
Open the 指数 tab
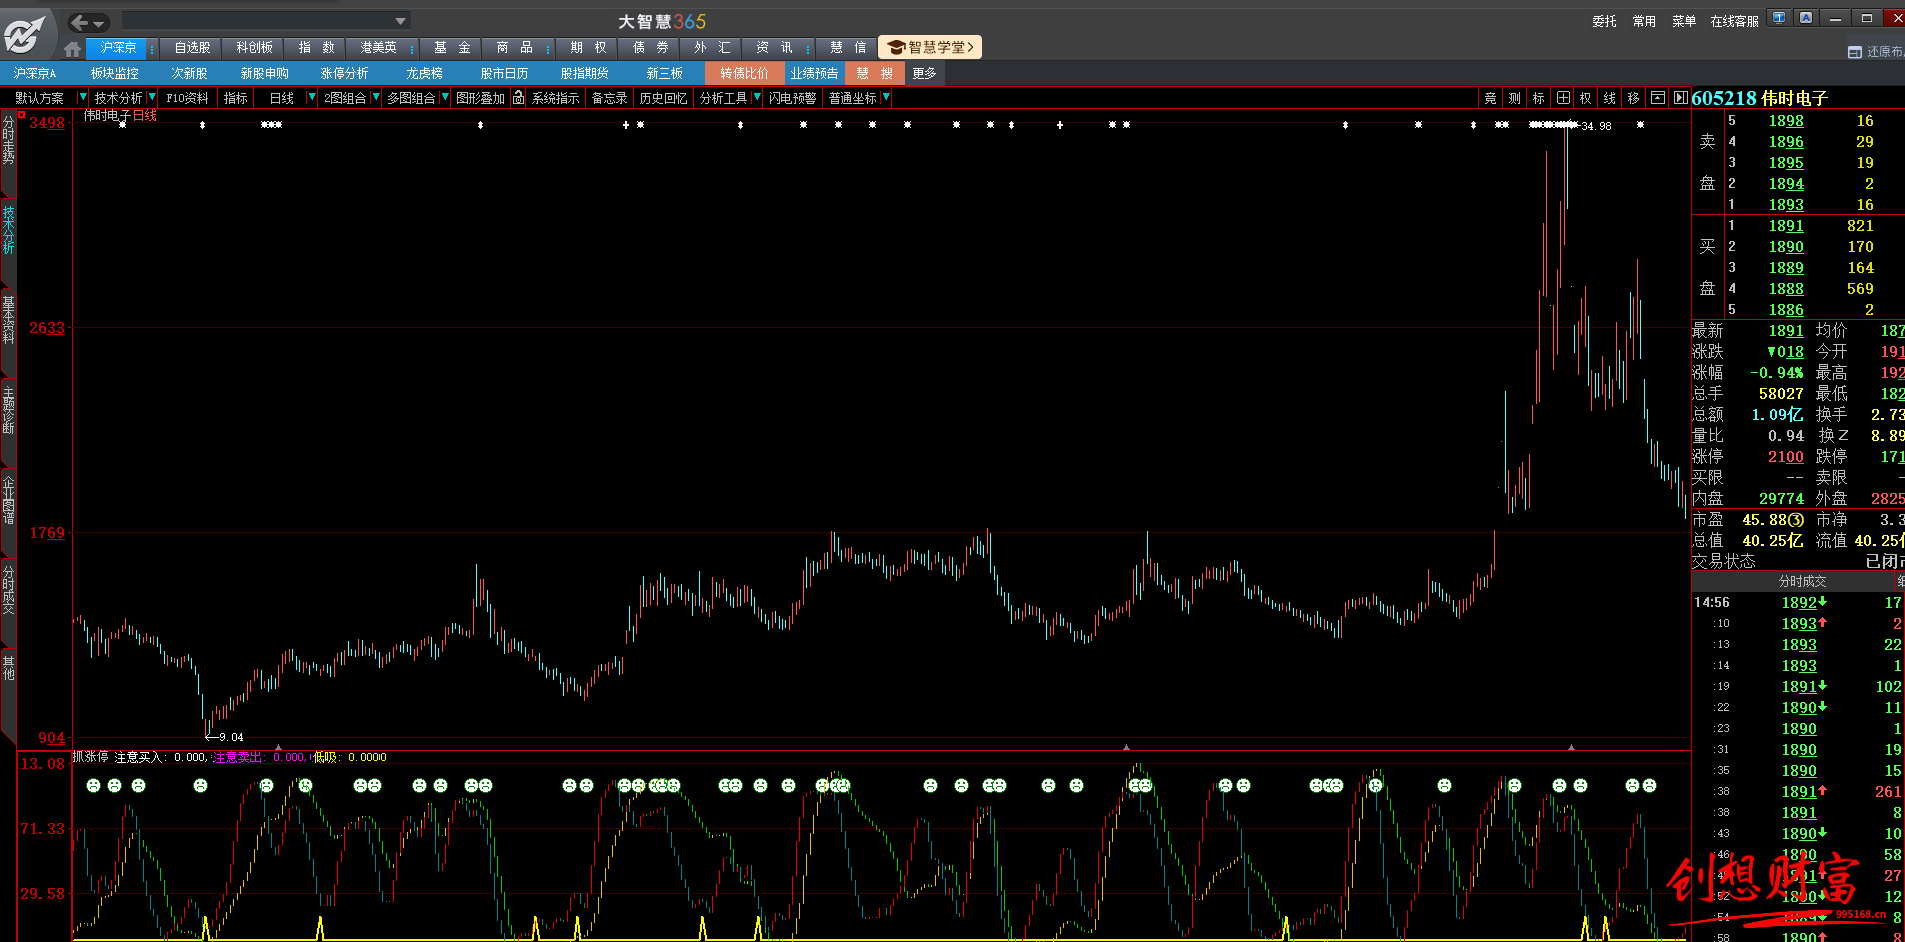coord(316,48)
